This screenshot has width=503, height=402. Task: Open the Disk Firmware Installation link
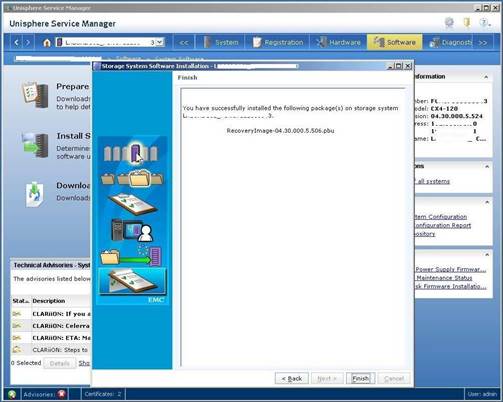tap(450, 286)
